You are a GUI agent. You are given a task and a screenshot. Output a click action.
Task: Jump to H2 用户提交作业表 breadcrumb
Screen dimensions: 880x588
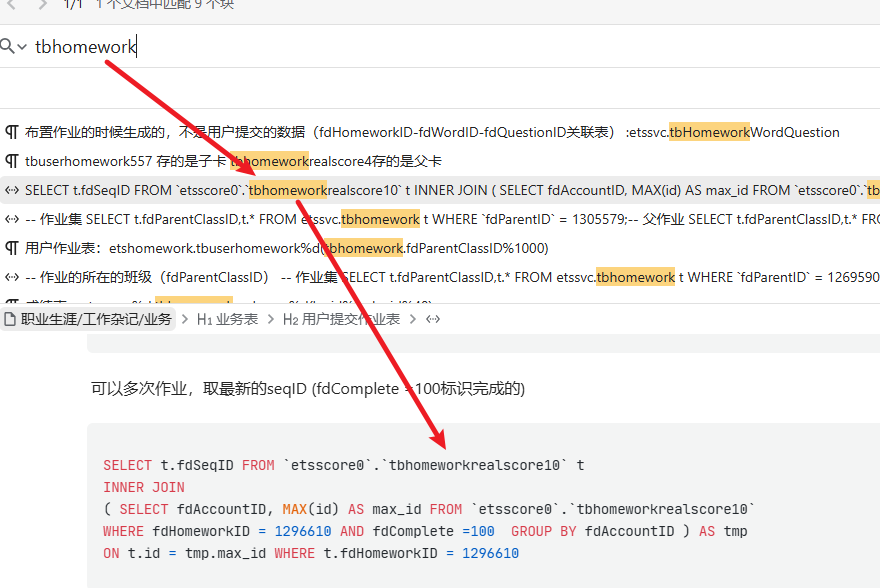pos(341,319)
